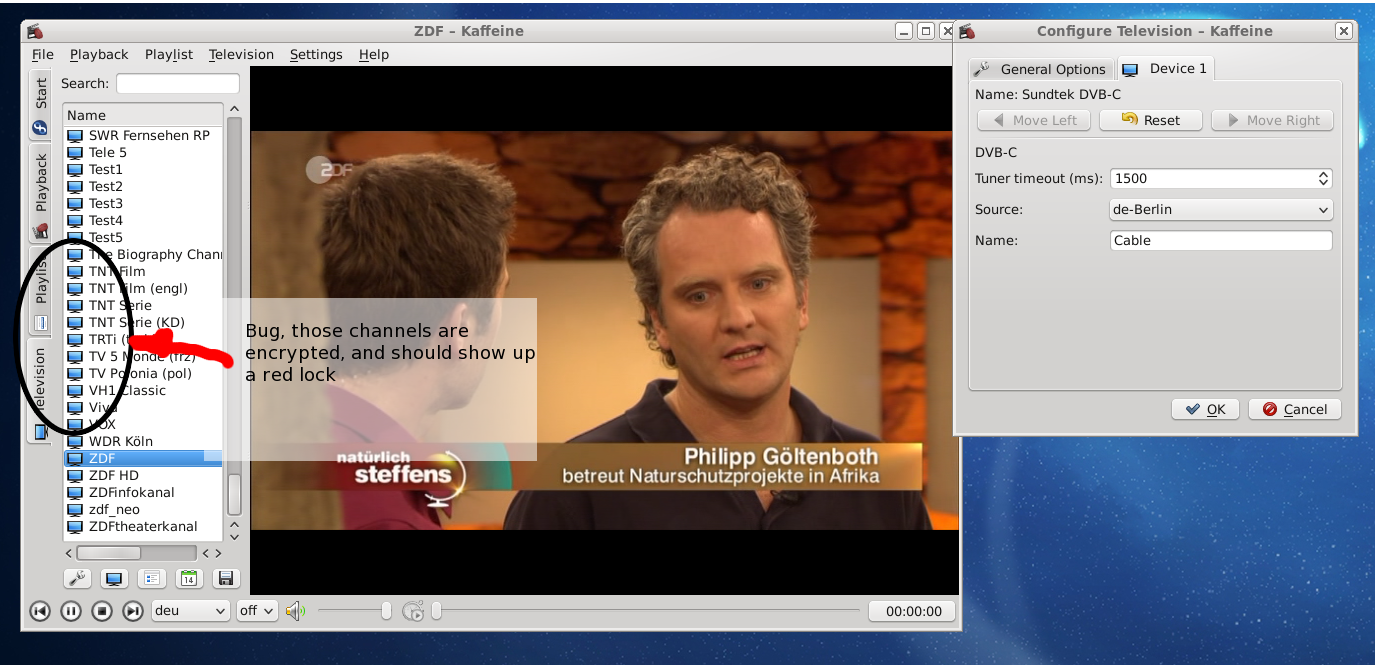Switch to the Playlist side tab
Viewport: 1378px width, 665px height.
pyautogui.click(x=41, y=291)
